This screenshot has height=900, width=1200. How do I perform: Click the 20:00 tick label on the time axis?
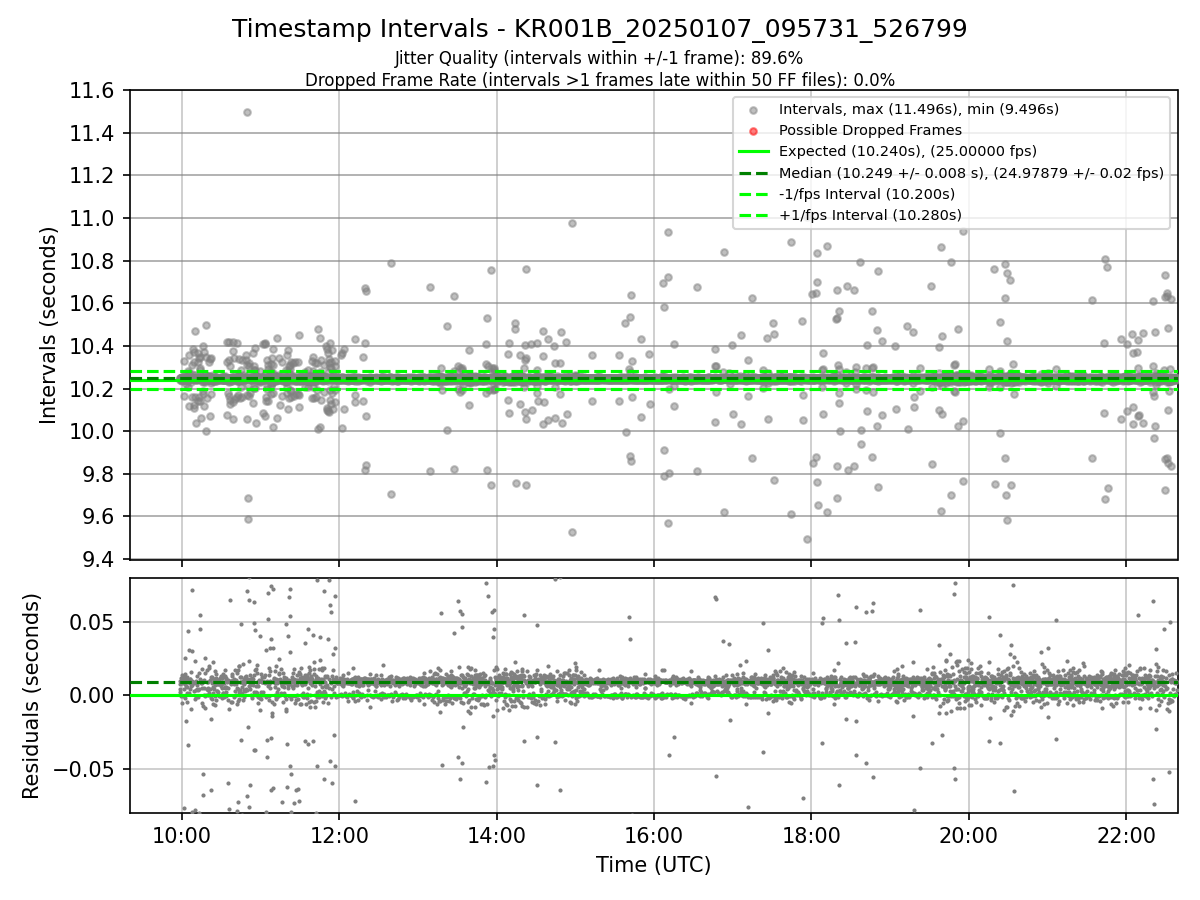tap(969, 835)
